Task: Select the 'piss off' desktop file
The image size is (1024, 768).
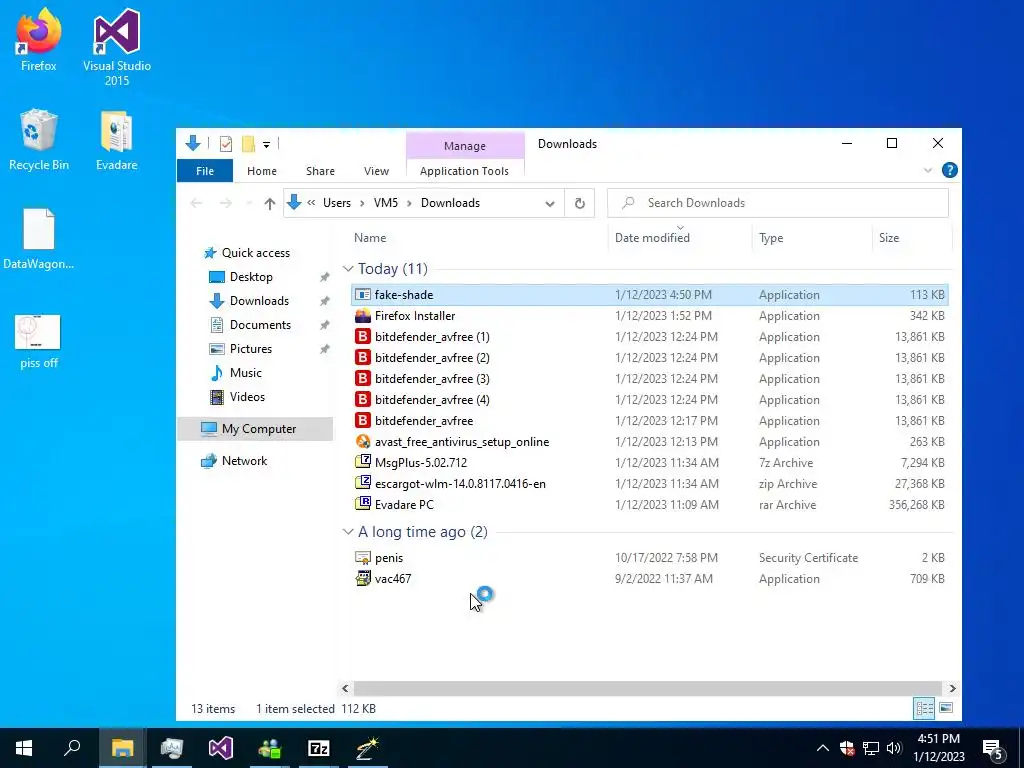Action: click(x=39, y=341)
